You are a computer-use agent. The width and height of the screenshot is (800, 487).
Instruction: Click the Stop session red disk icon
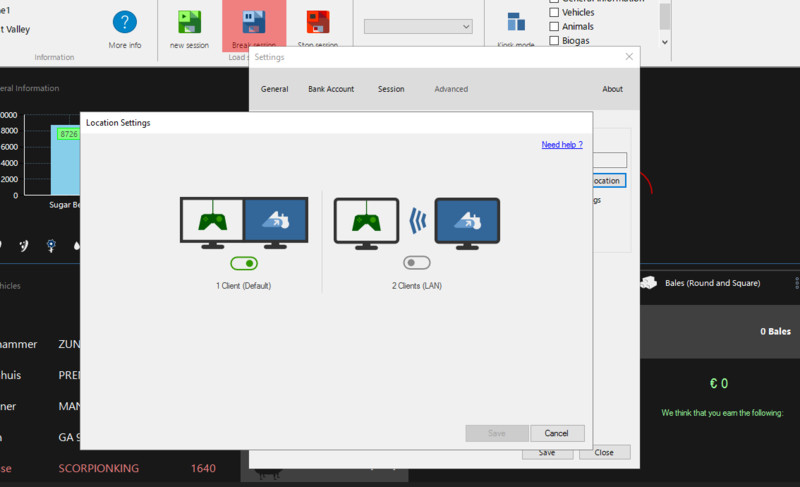click(318, 23)
